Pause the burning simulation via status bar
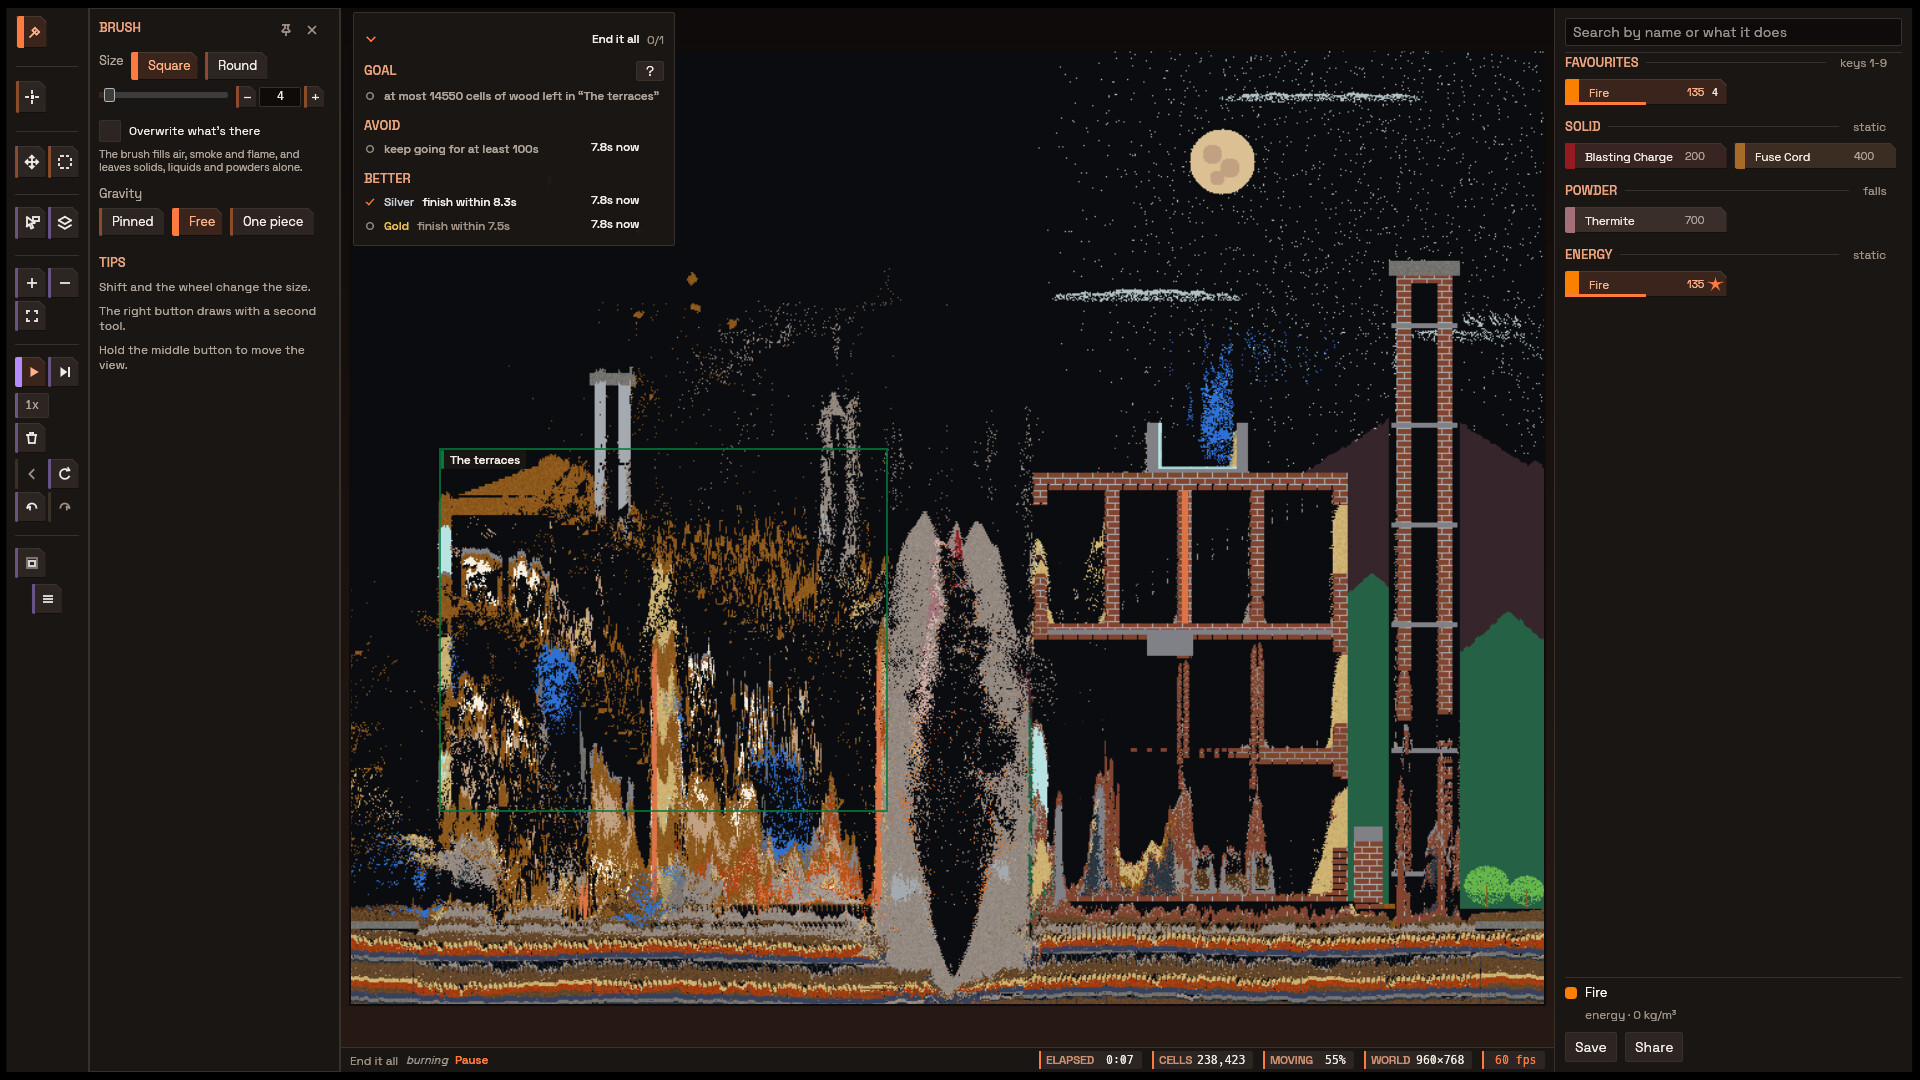 pyautogui.click(x=471, y=1060)
